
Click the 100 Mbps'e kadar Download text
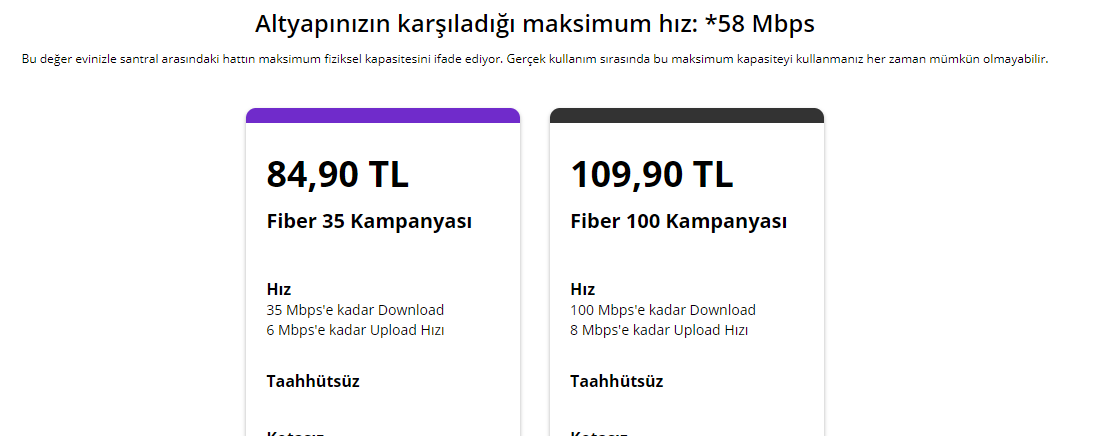click(663, 310)
